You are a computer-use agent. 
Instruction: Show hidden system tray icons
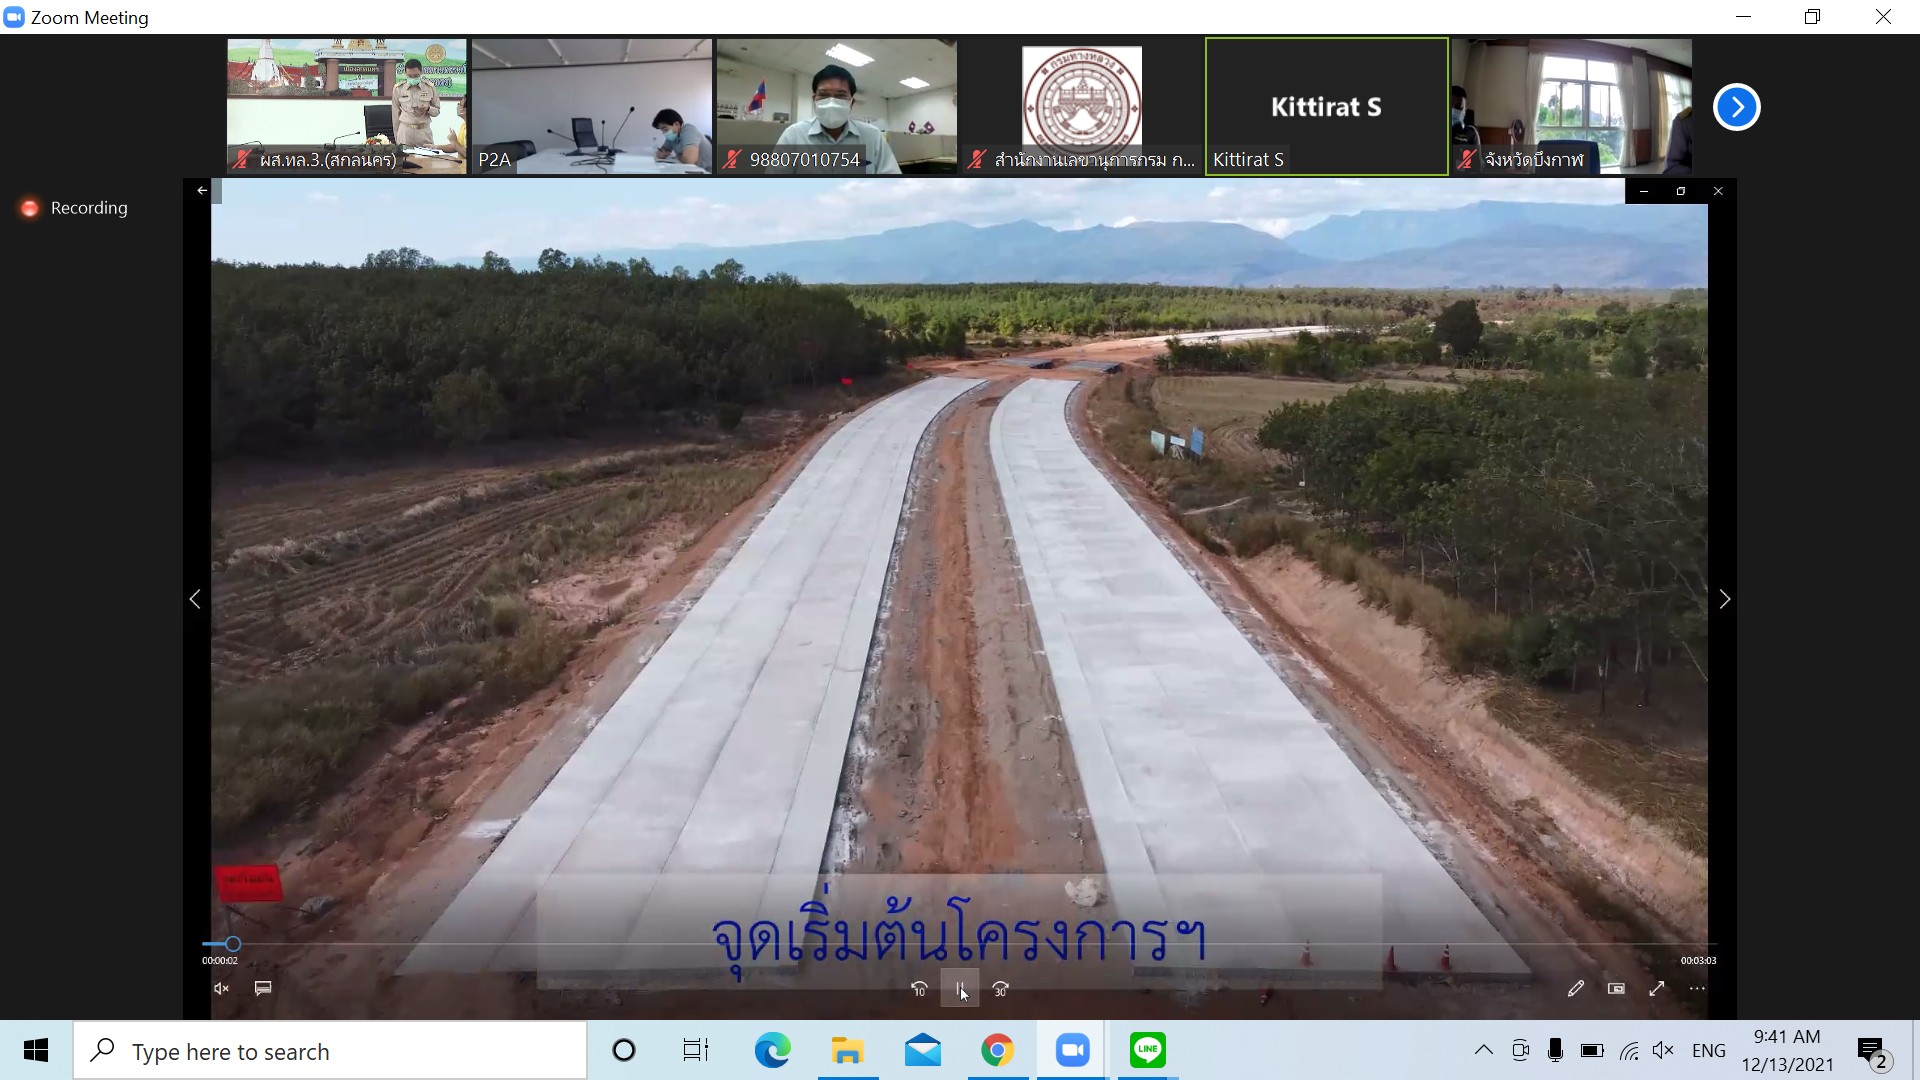[1484, 1051]
